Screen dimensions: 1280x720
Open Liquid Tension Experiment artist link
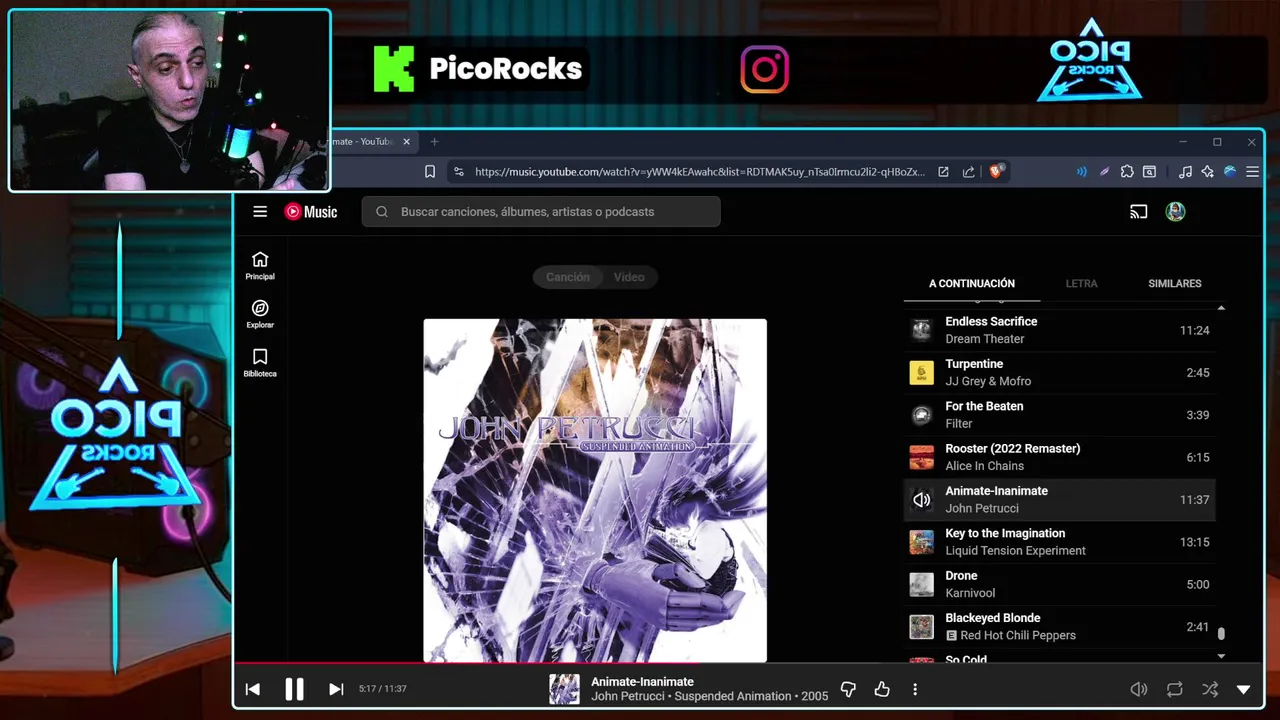coord(1015,551)
